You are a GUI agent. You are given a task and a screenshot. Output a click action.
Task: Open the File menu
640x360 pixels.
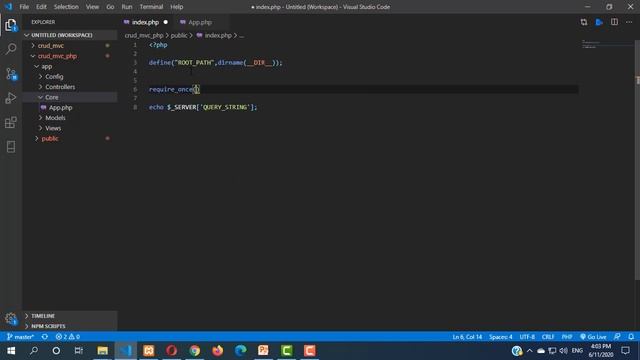[24, 7]
